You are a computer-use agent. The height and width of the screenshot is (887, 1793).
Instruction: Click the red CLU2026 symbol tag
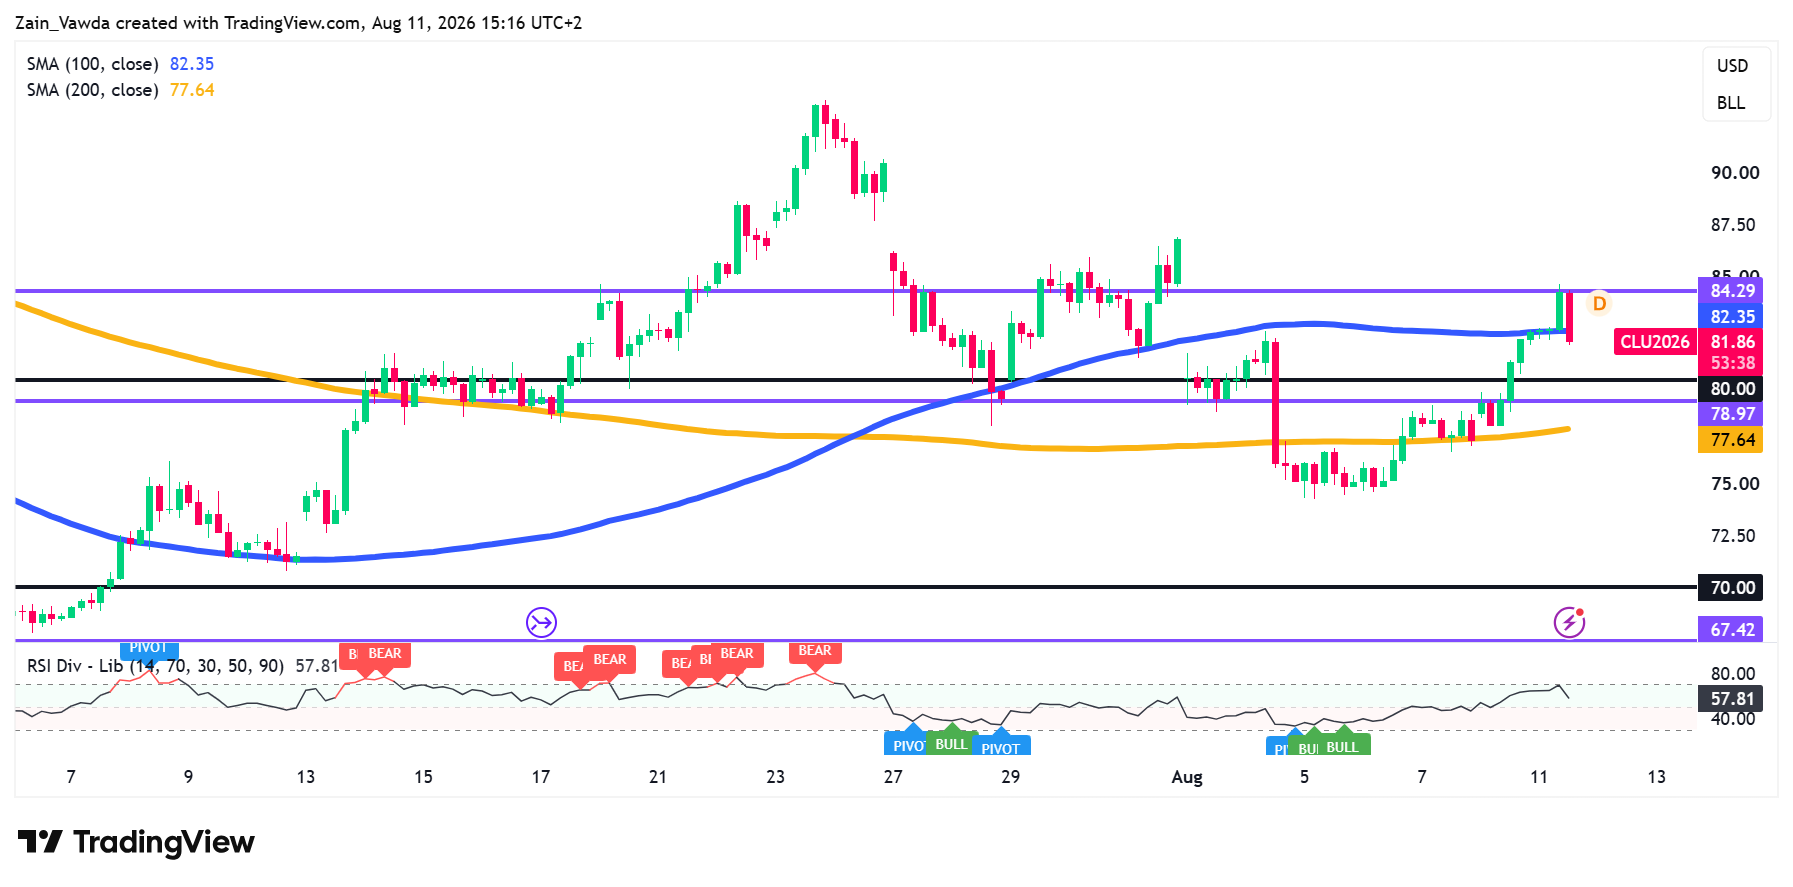(x=1655, y=342)
